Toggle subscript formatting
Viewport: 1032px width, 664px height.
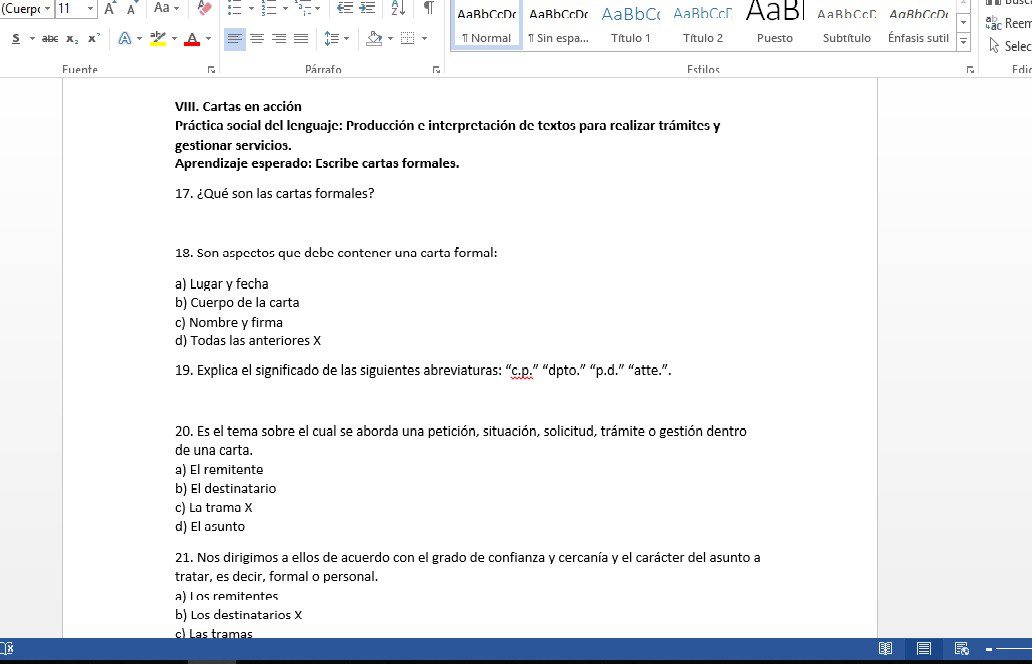[x=72, y=39]
